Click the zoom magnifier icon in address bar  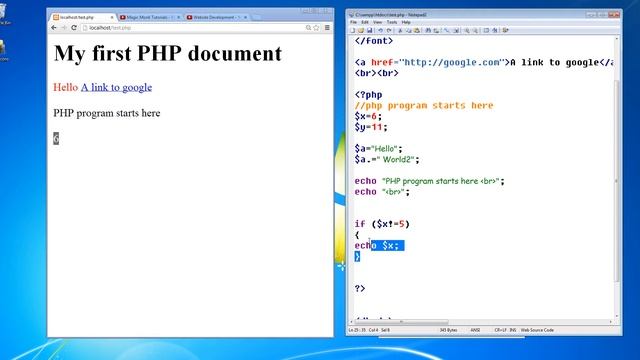308,28
